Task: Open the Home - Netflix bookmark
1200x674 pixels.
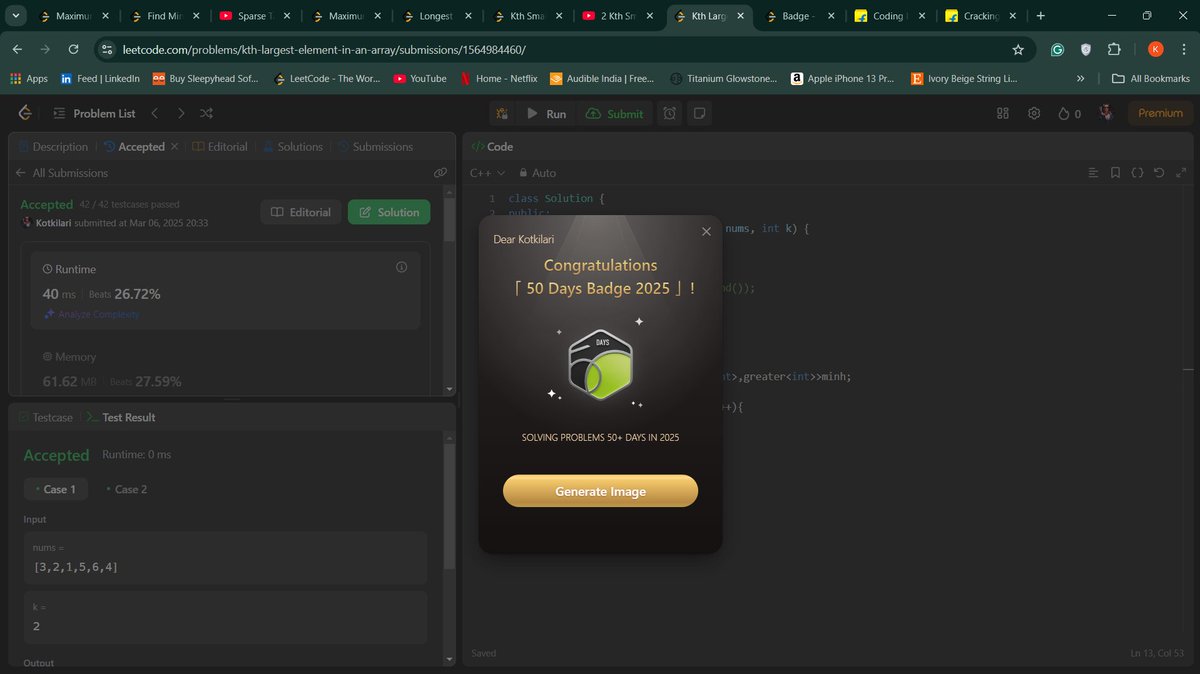Action: [499, 78]
